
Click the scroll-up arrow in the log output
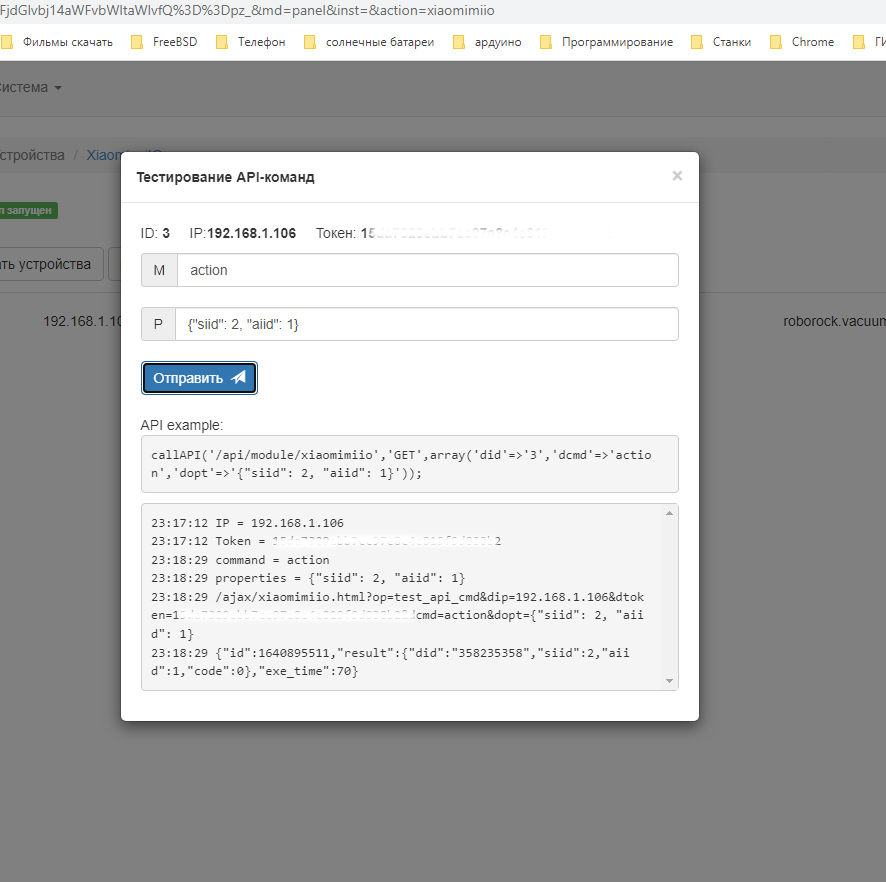[x=669, y=514]
